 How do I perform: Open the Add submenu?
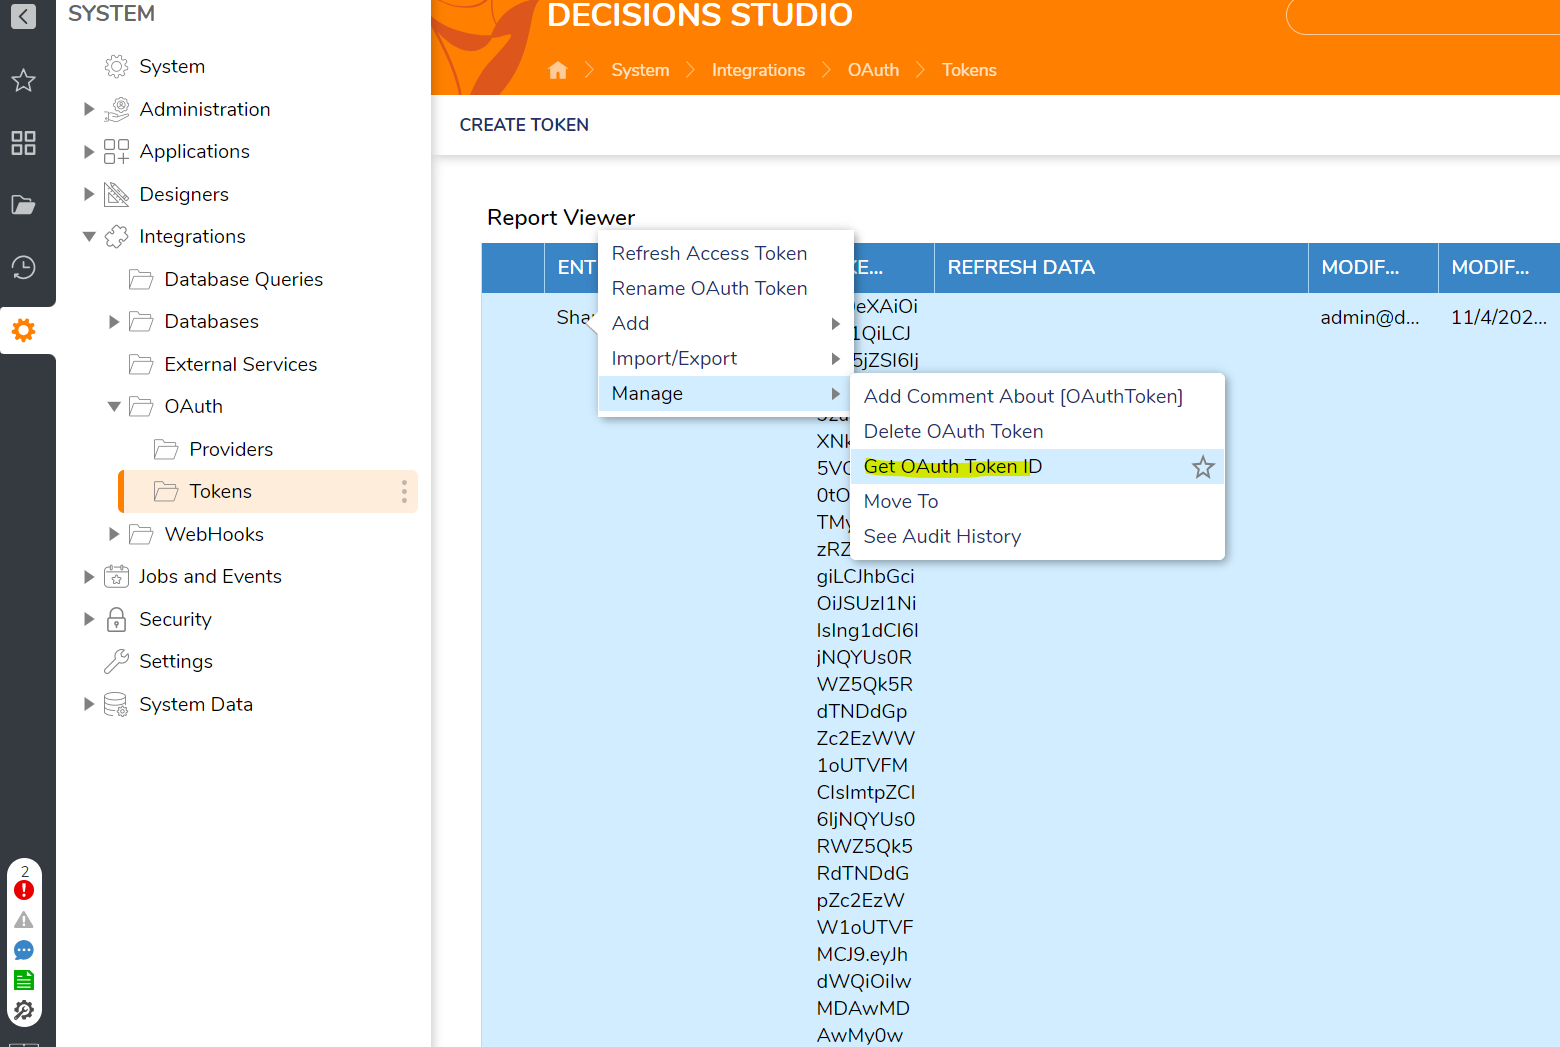point(725,323)
